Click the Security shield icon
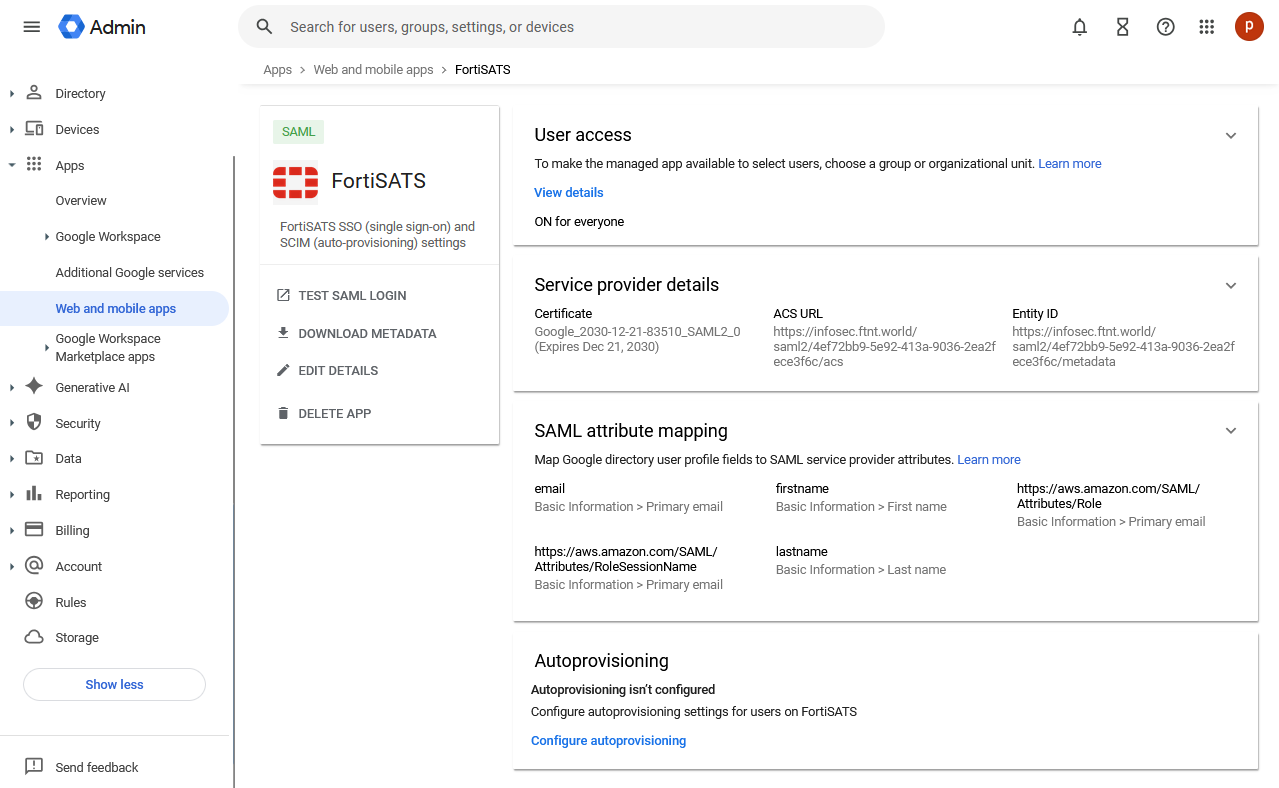Screen dimensions: 1279x788 [34, 423]
